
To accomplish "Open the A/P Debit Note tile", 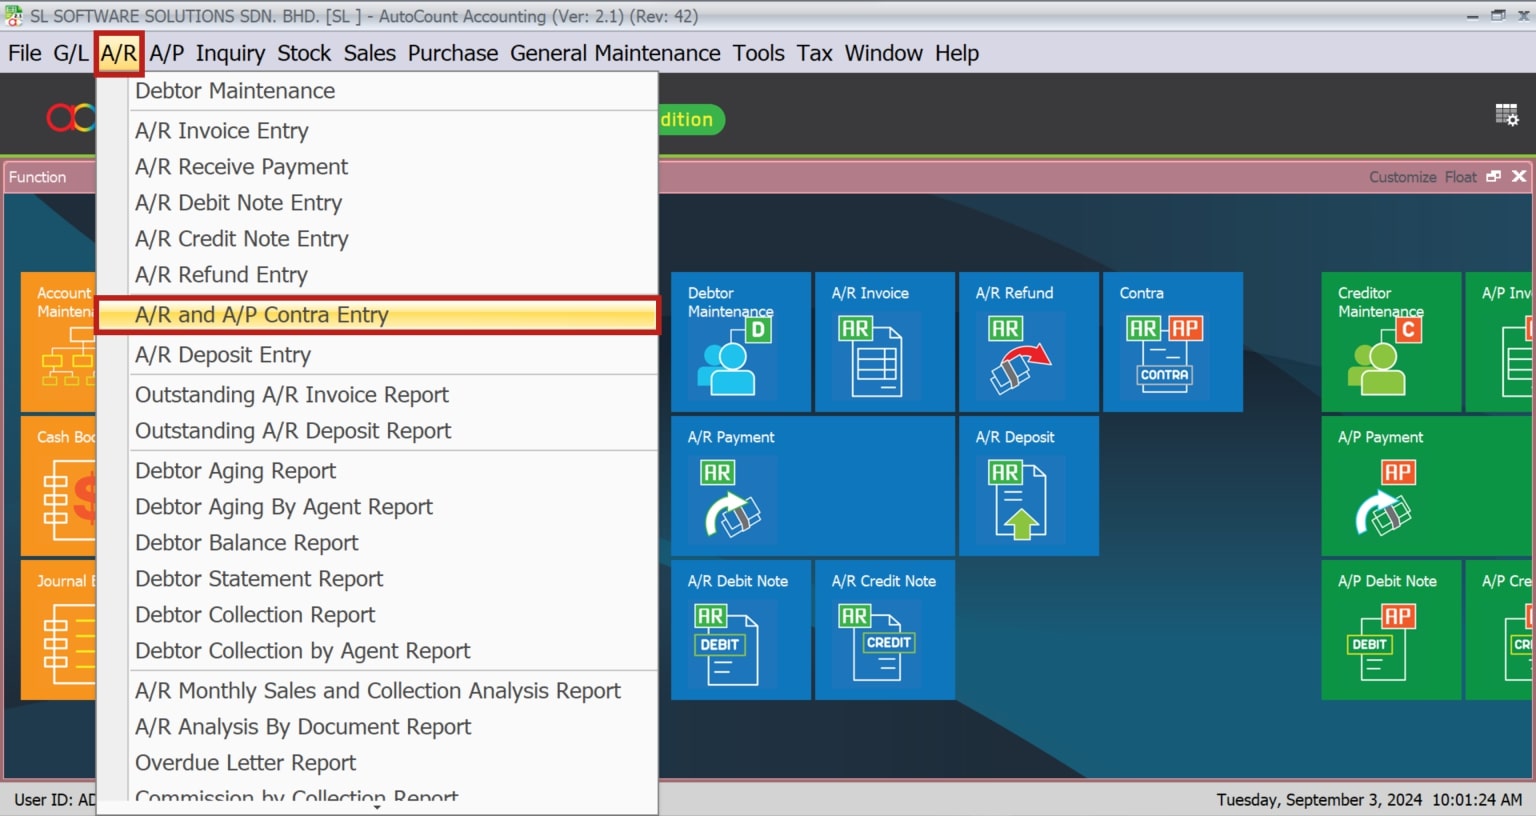I will 1390,630.
